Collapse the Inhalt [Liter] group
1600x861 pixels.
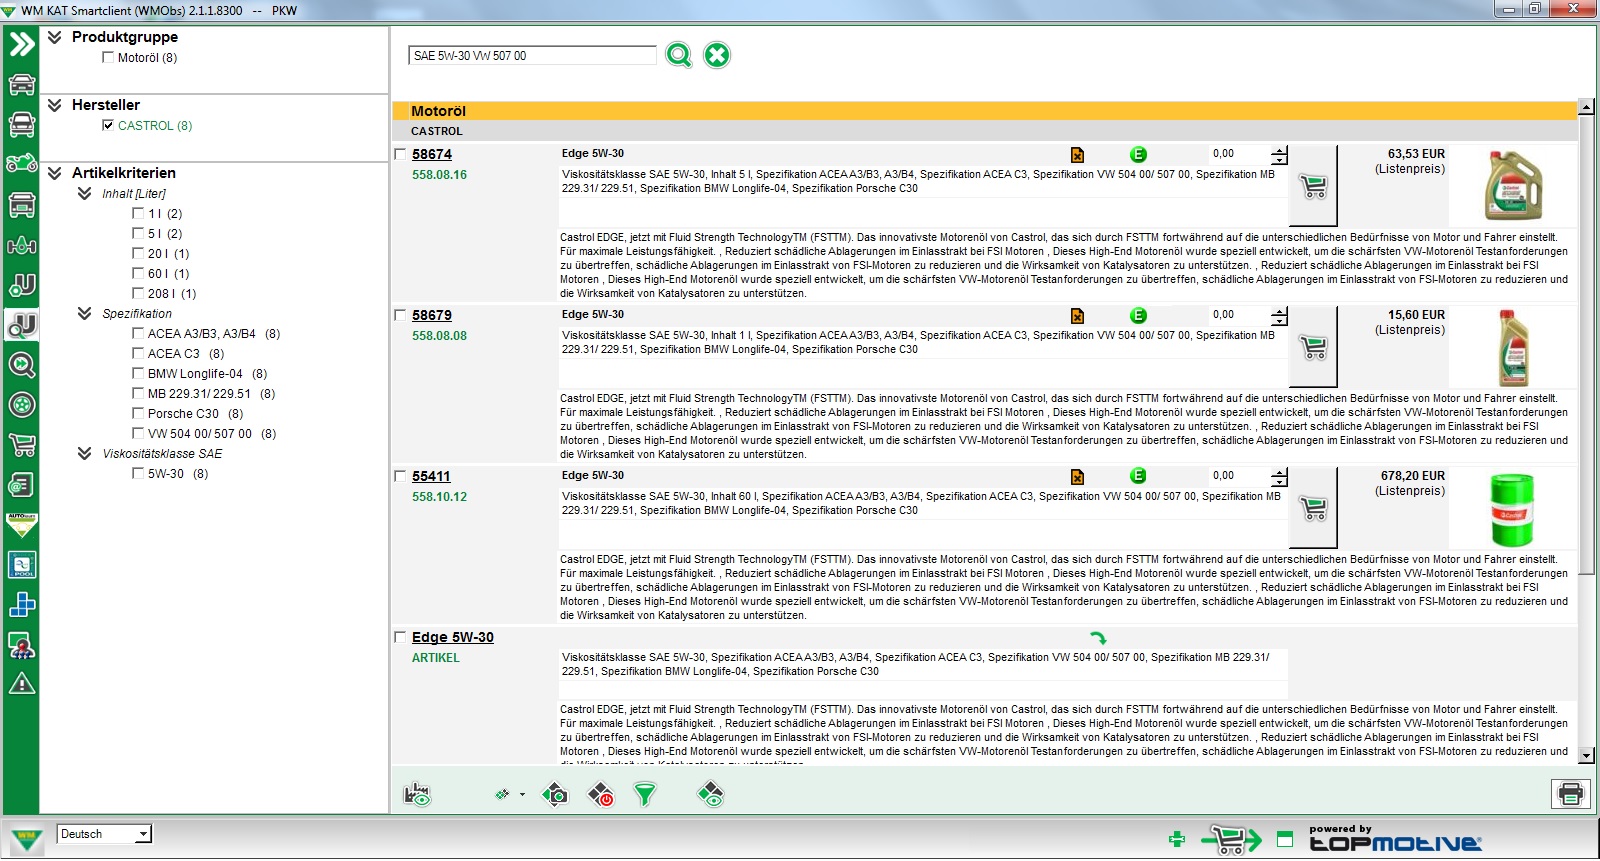[85, 194]
